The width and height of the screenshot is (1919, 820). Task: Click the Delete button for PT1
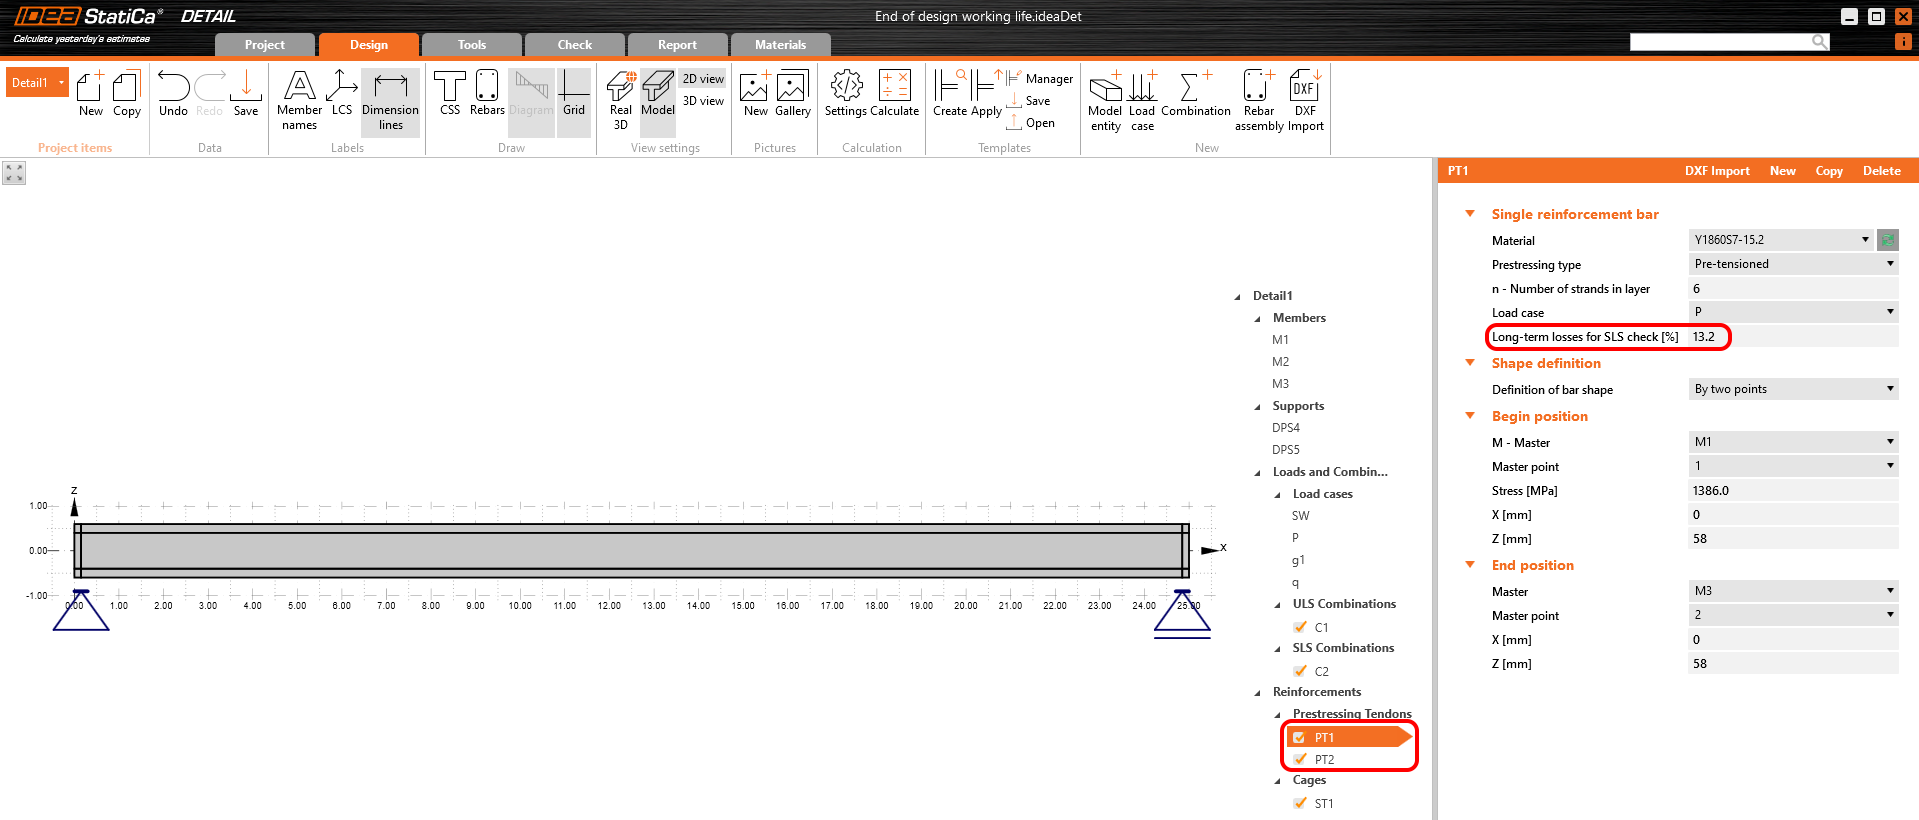coord(1881,171)
